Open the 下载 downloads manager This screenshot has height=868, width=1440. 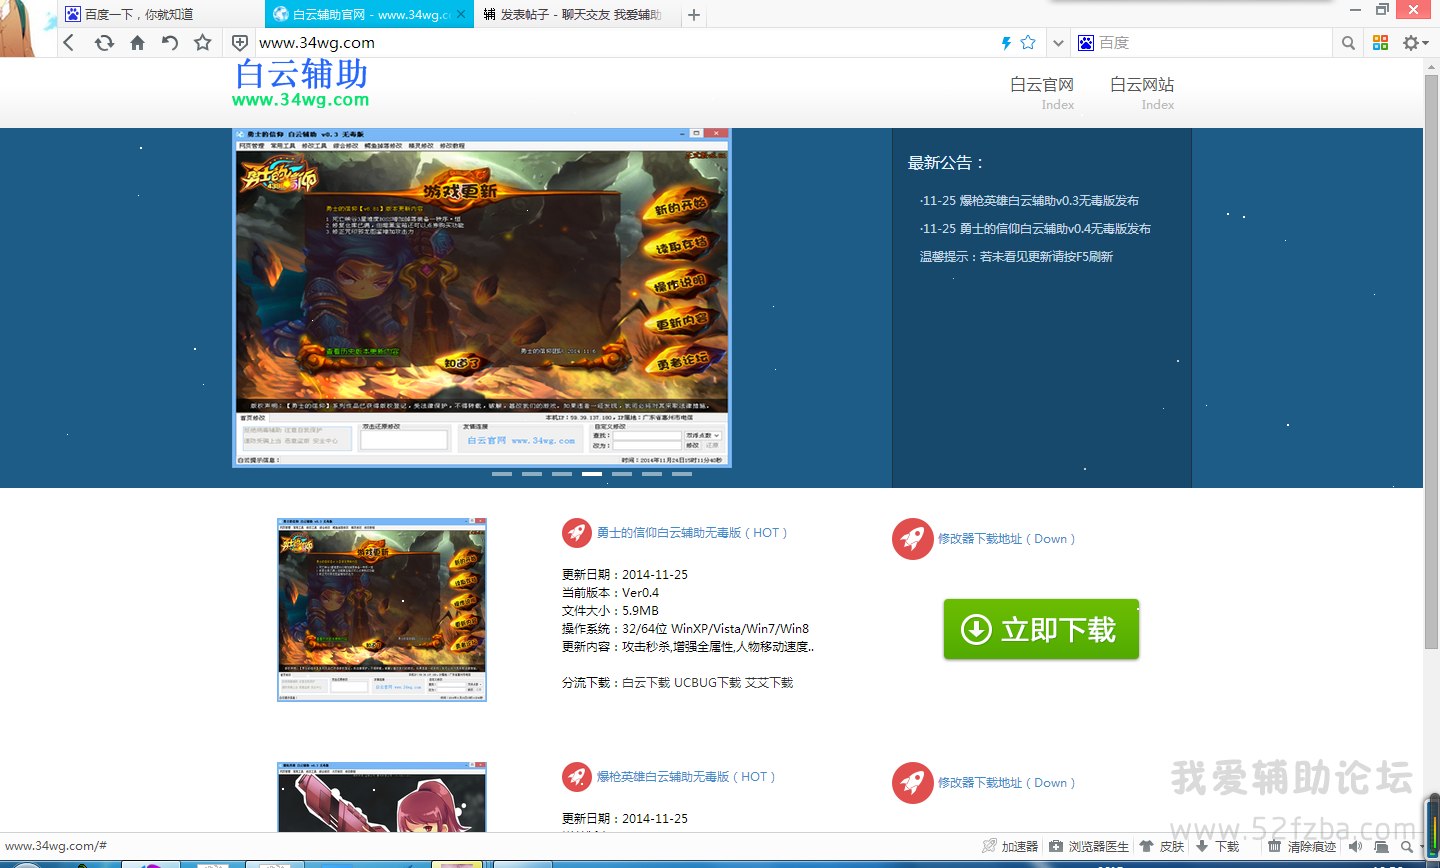(1217, 846)
